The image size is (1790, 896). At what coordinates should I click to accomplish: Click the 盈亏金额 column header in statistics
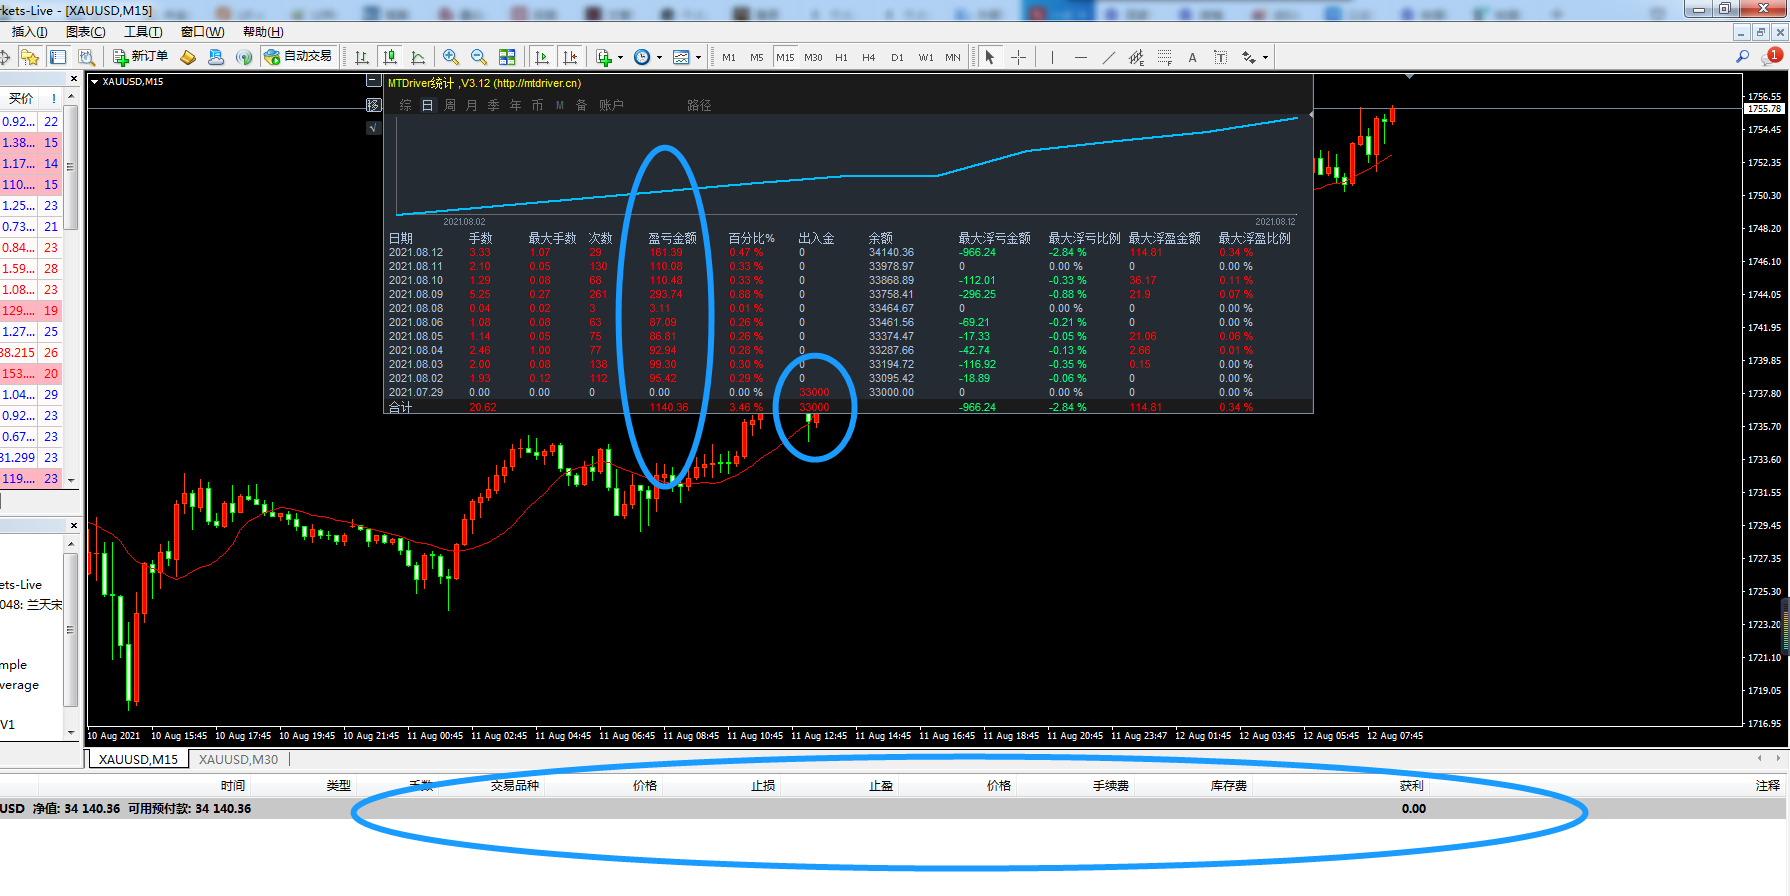(x=672, y=238)
